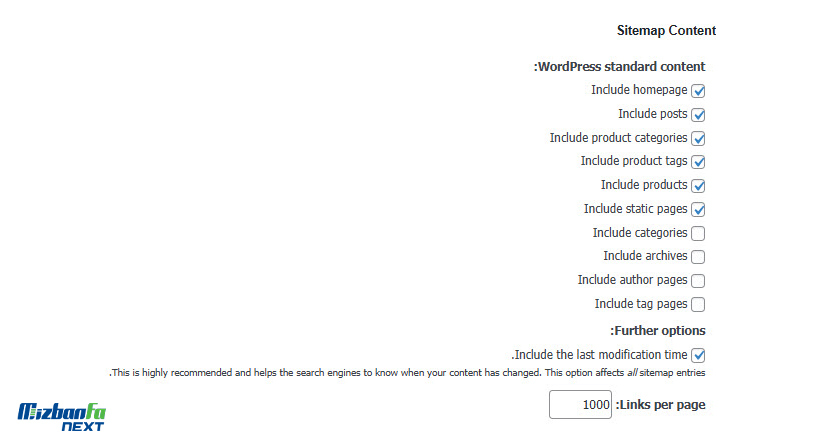This screenshot has width=834, height=445.
Task: Enable Include author pages
Action: pyautogui.click(x=698, y=280)
